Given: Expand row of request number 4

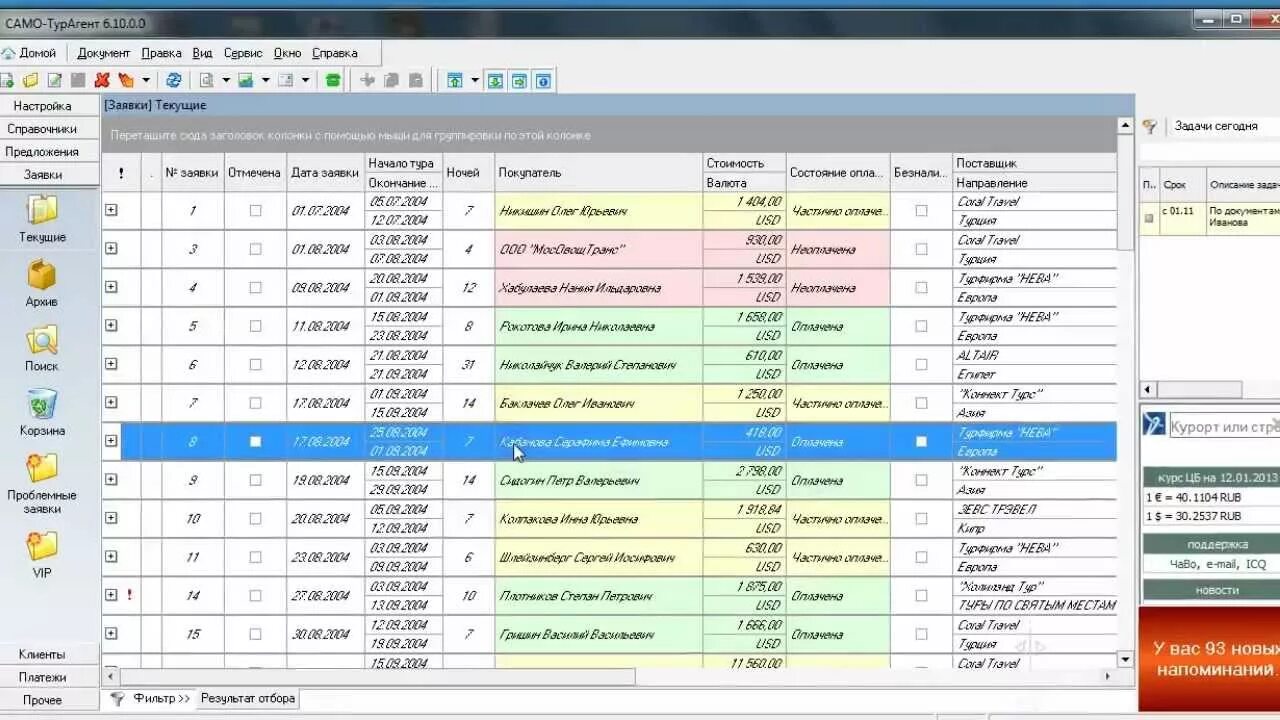Looking at the screenshot, I should (x=111, y=287).
